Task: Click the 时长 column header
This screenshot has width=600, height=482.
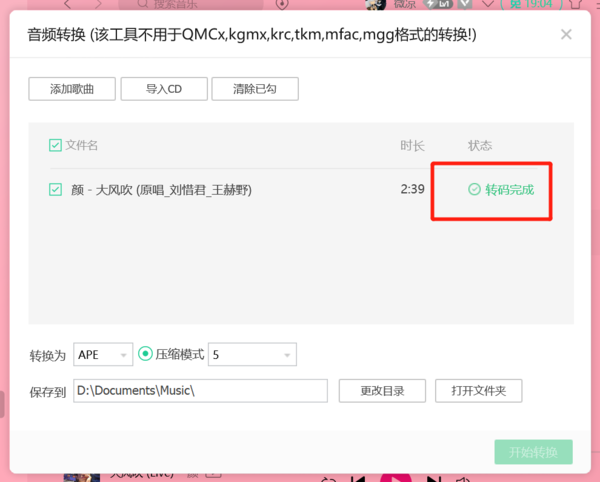Action: 412,145
